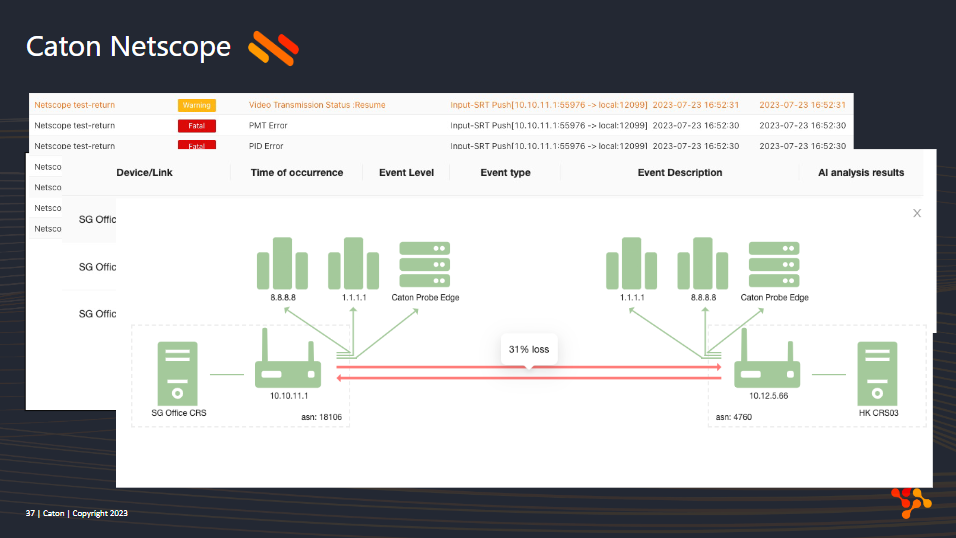Click the 'asn: 4760' label

(x=733, y=417)
